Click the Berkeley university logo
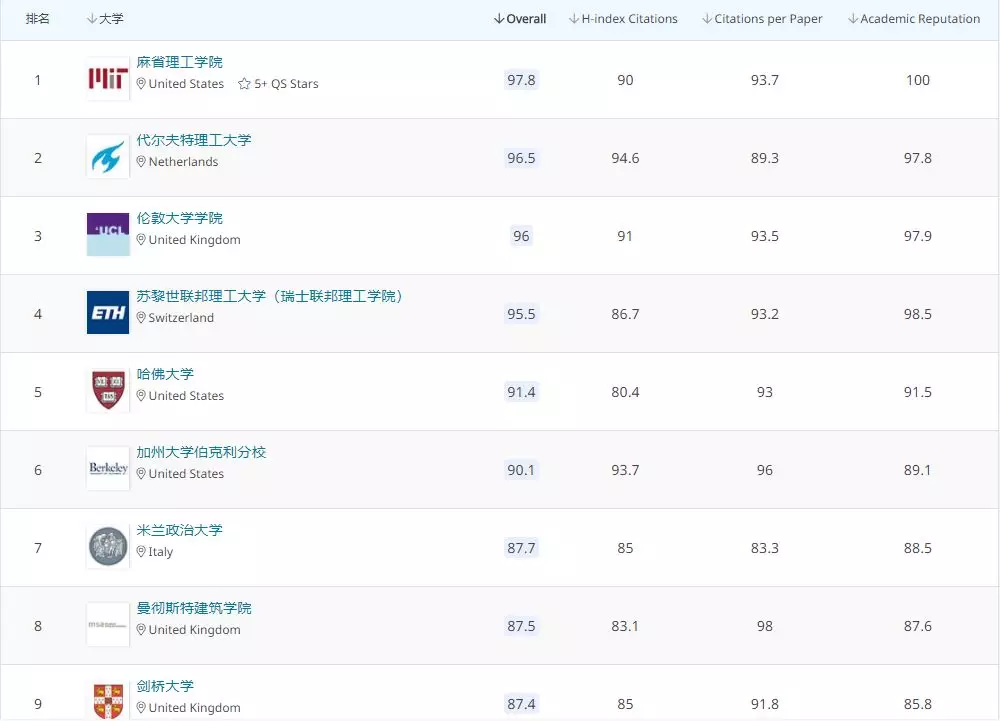Image resolution: width=1000 pixels, height=721 pixels. pyautogui.click(x=107, y=469)
